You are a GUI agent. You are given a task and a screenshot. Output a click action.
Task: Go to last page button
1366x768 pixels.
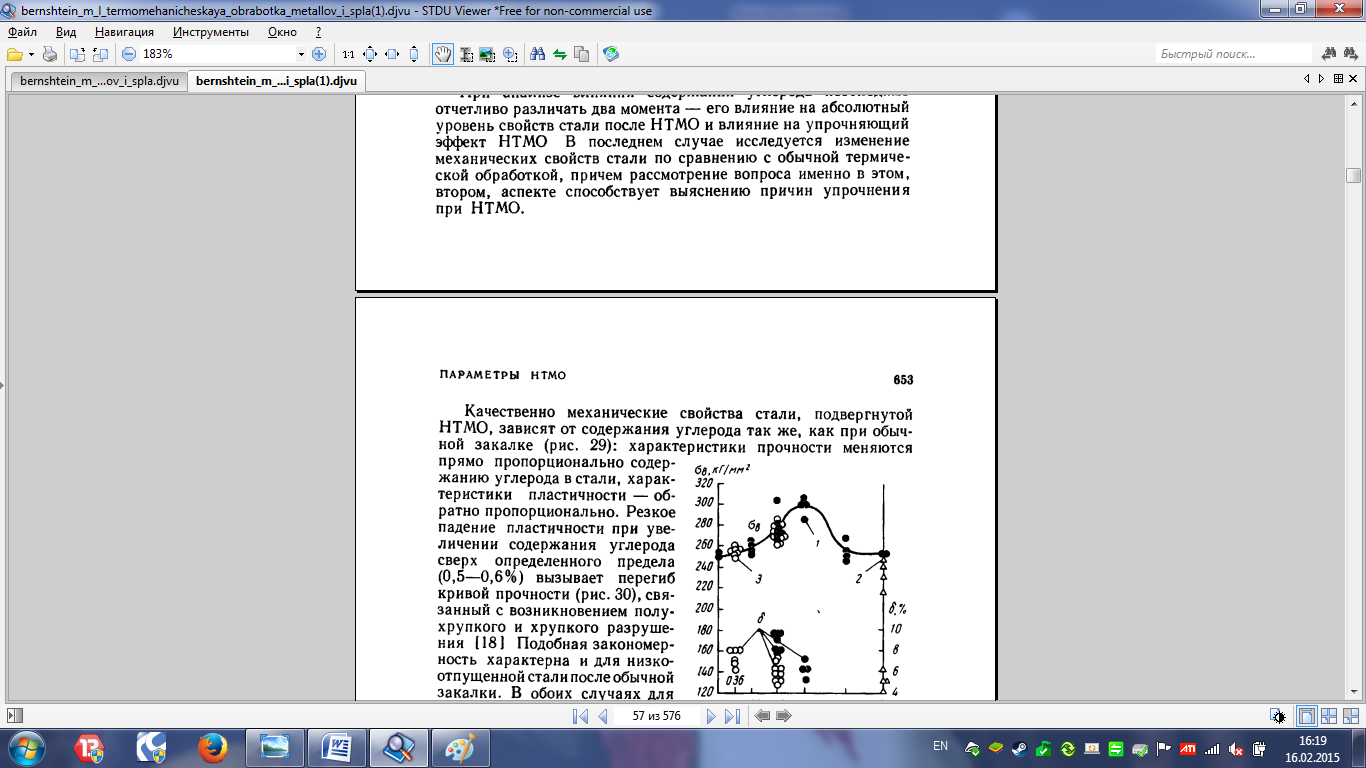[x=732, y=716]
